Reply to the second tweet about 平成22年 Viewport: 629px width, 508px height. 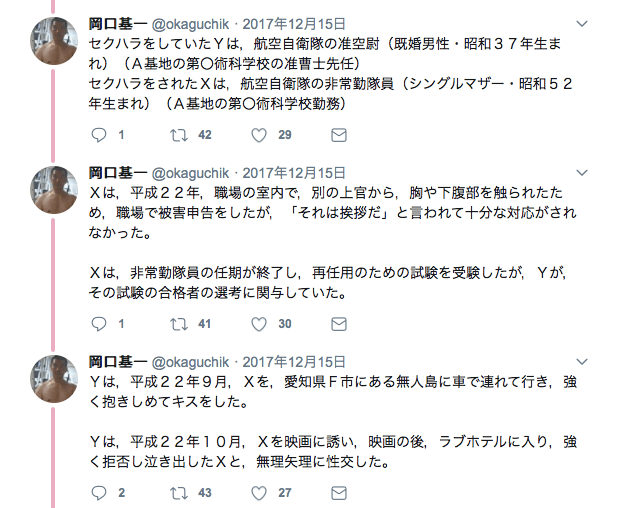98,324
